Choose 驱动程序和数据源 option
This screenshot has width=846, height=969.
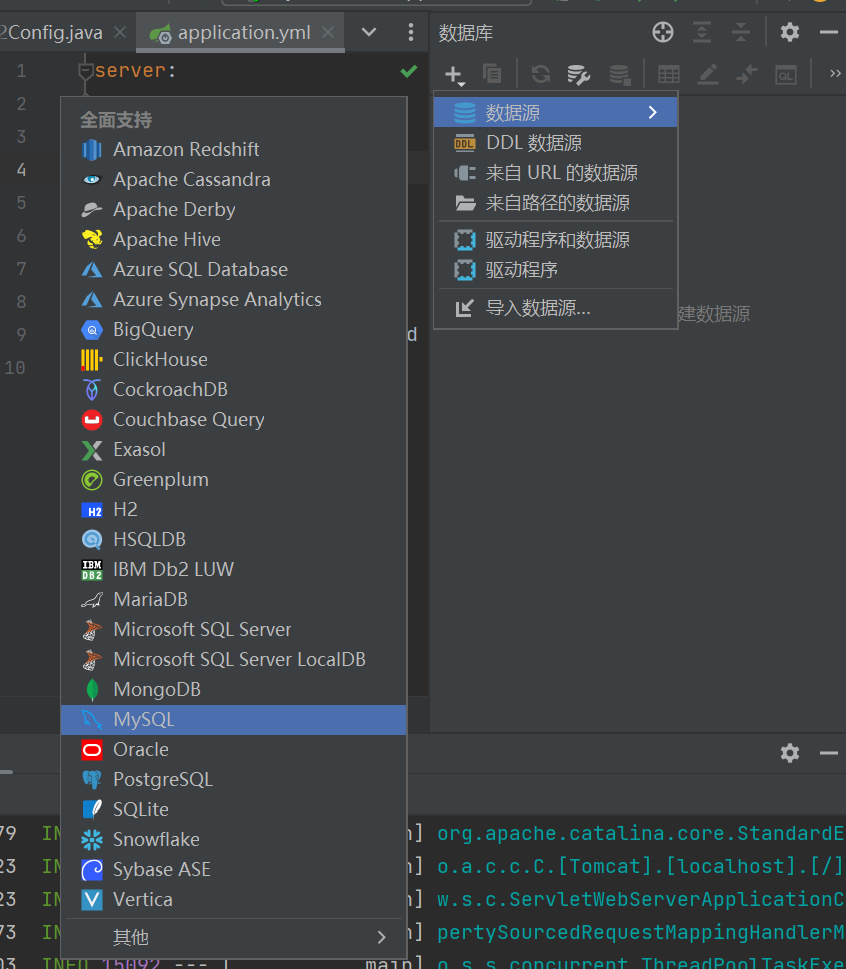point(556,240)
